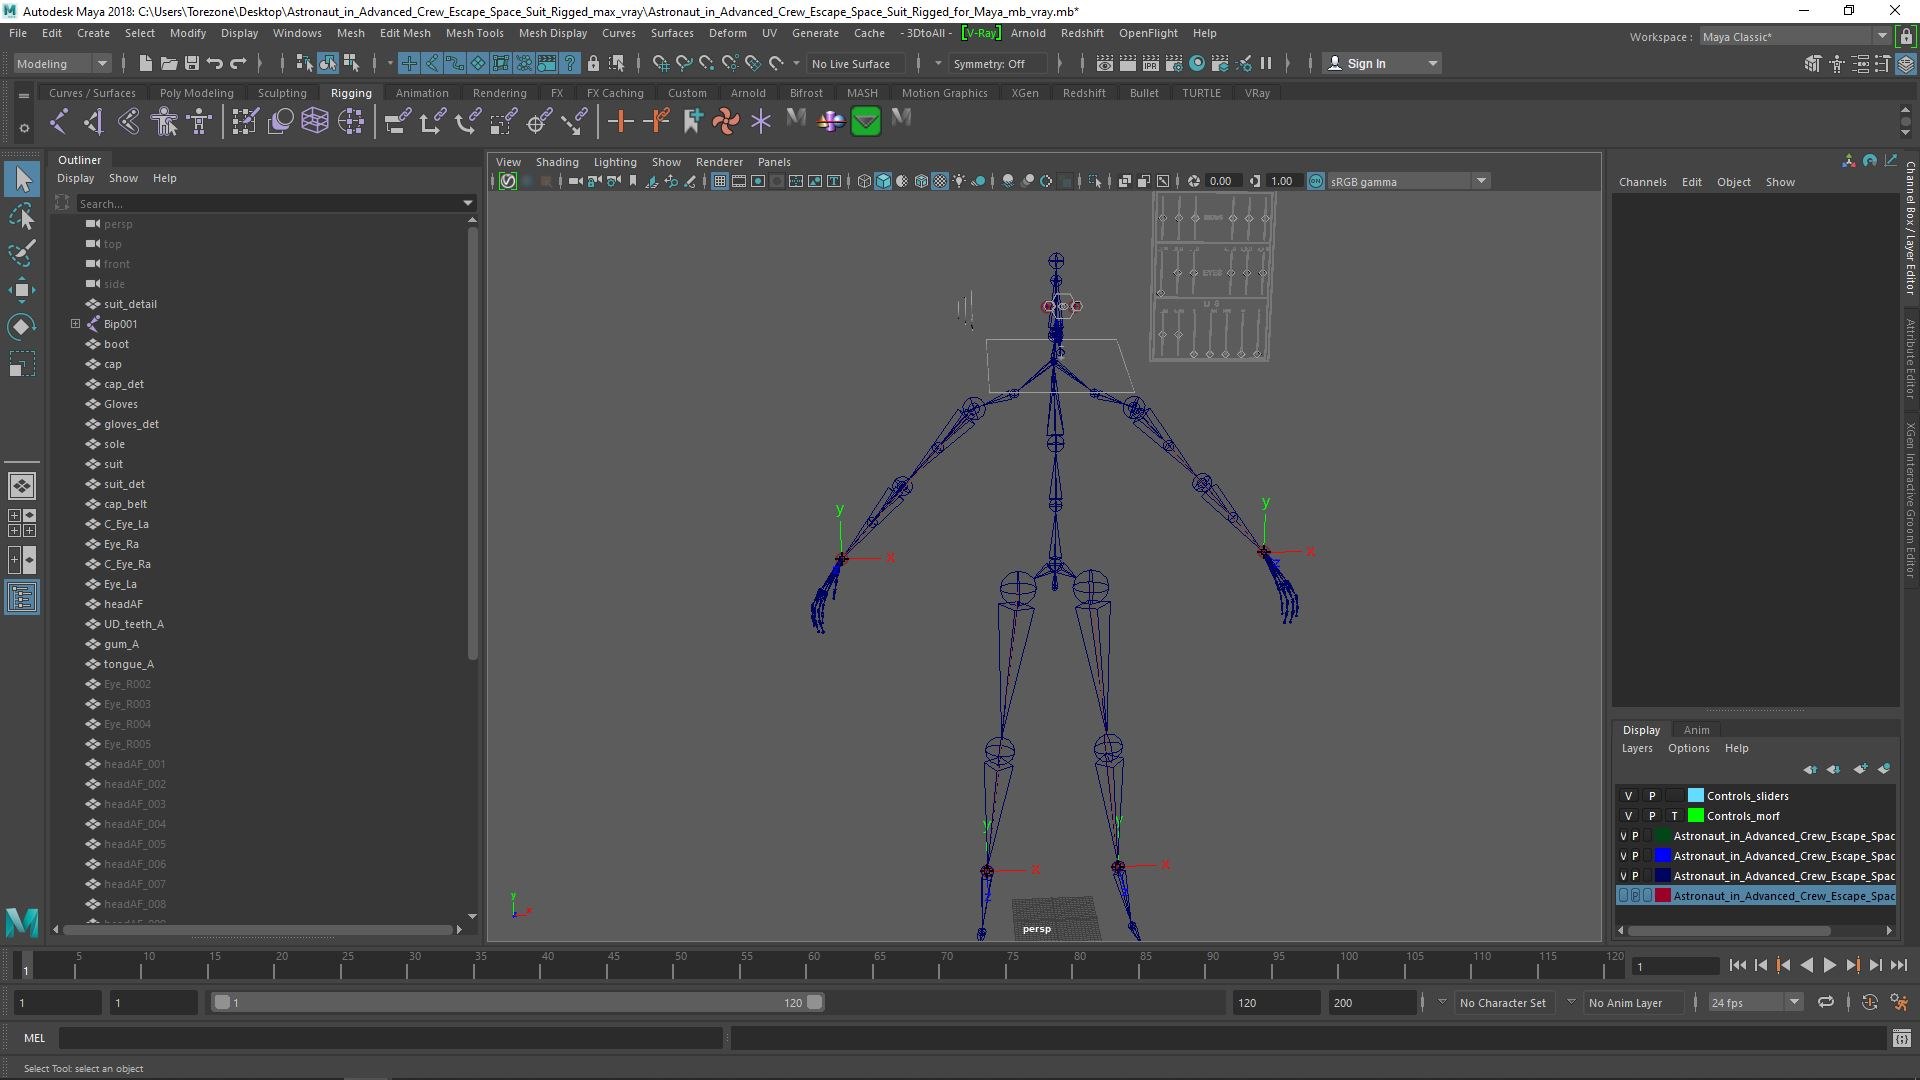The width and height of the screenshot is (1920, 1080).
Task: Click the green Controls_morf color swatch
Action: coord(1695,816)
